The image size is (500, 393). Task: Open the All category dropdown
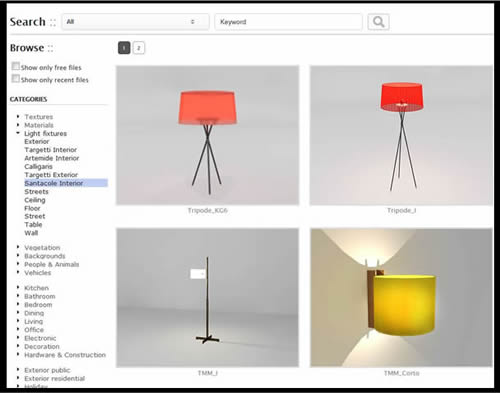coord(135,22)
